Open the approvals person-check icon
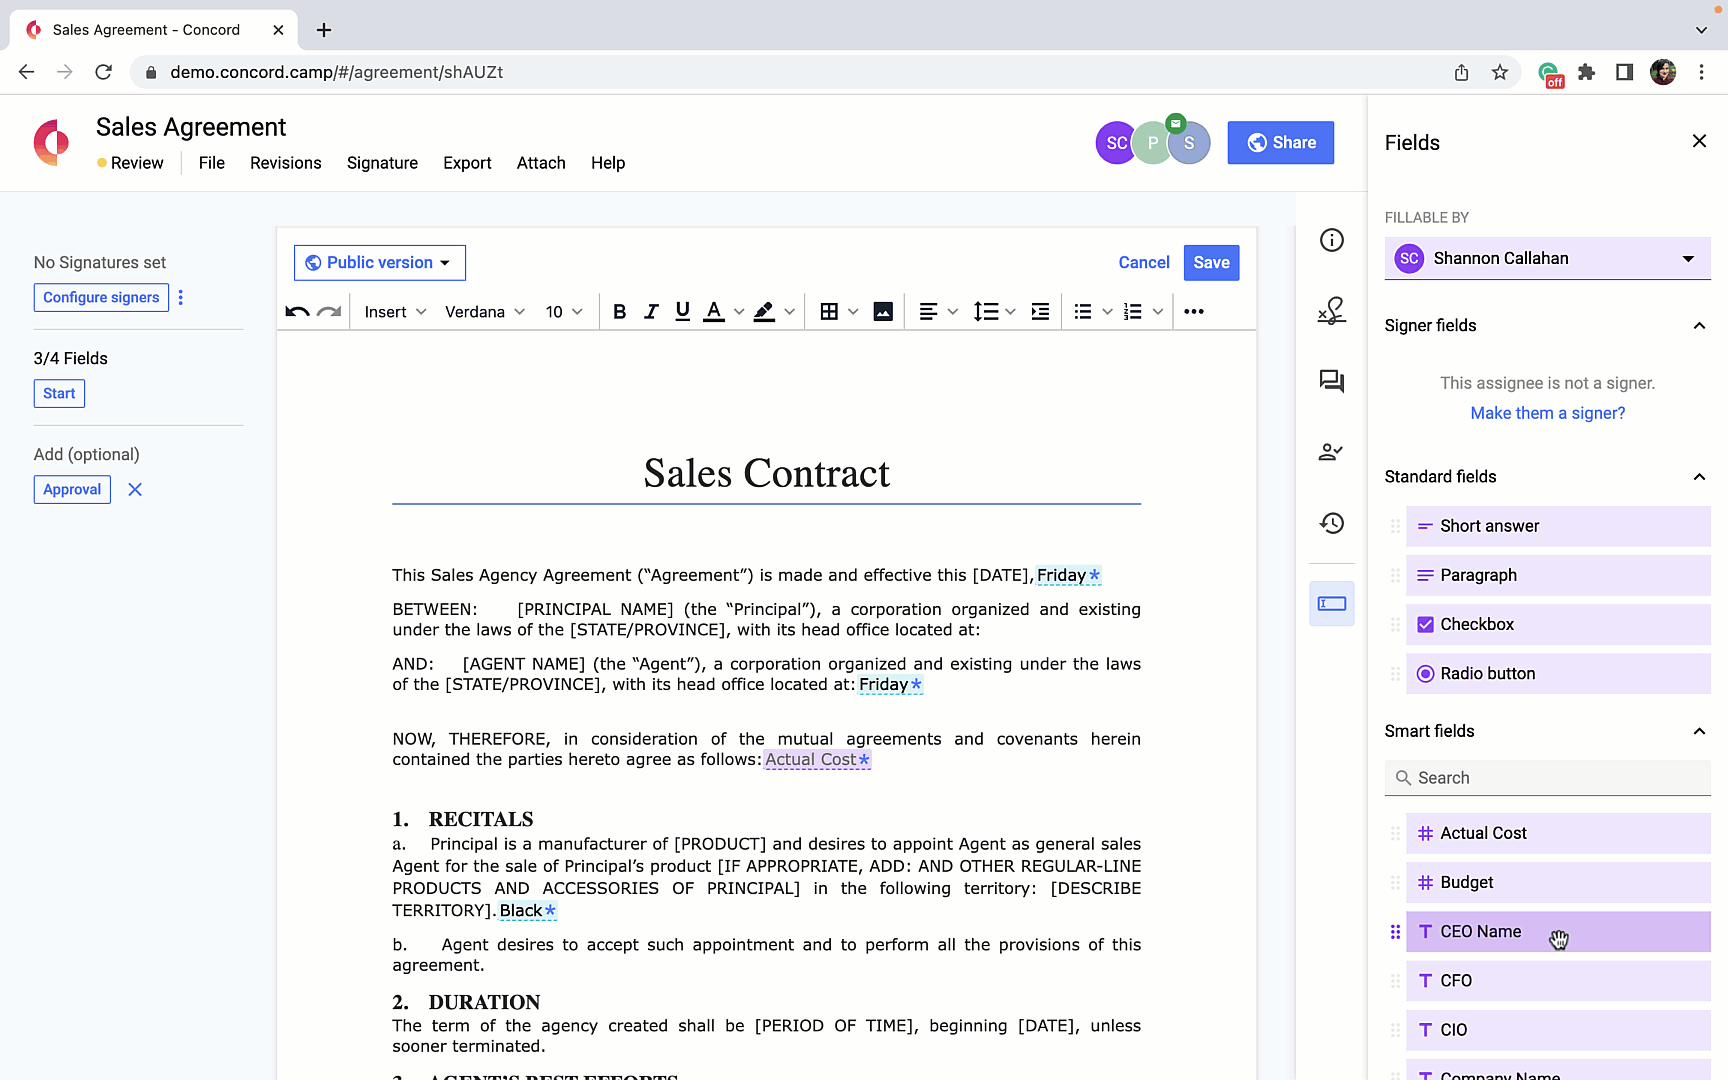1728x1080 pixels. (x=1332, y=452)
